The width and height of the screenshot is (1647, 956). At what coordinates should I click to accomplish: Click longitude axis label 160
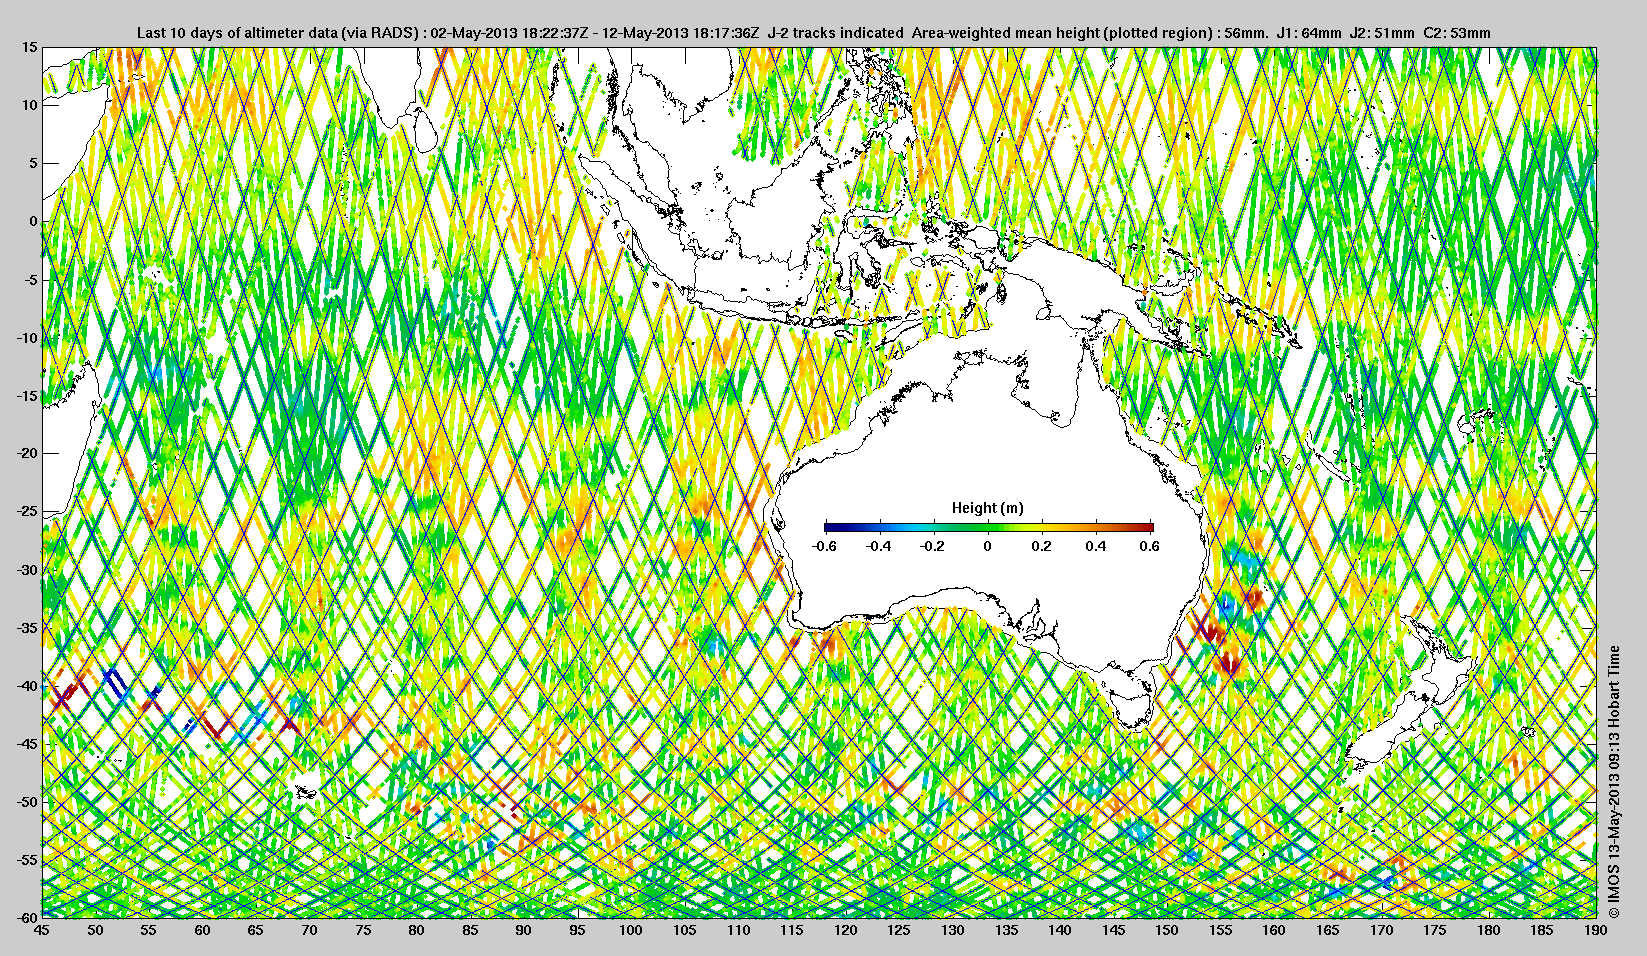point(1274,930)
